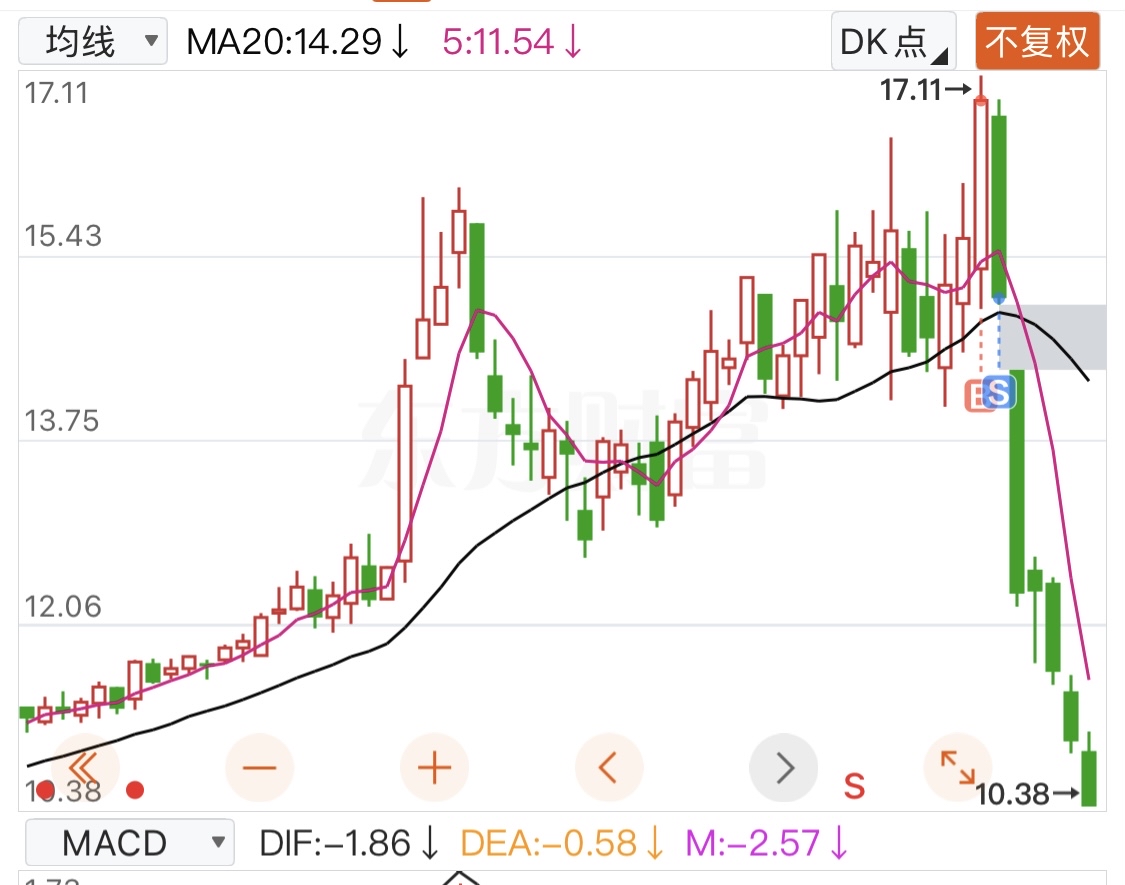The height and width of the screenshot is (885, 1125).
Task: Tap the blue S sell signal marker
Action: [999, 392]
